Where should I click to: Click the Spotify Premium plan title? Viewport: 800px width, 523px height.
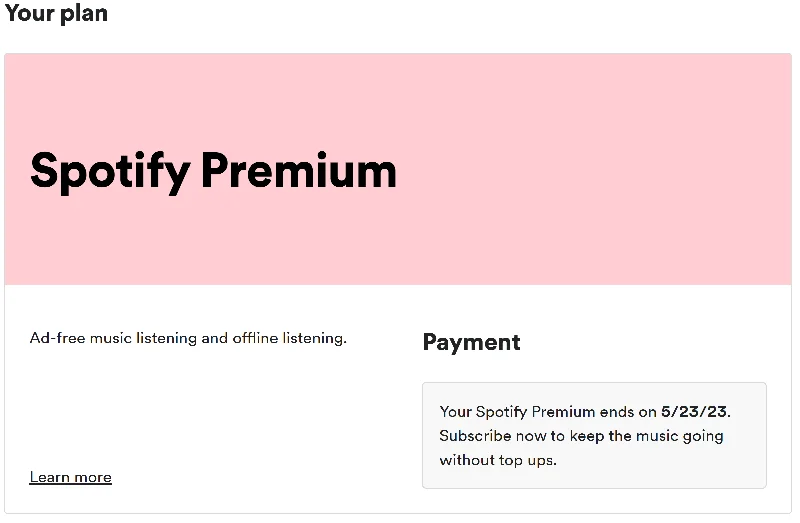pyautogui.click(x=213, y=172)
